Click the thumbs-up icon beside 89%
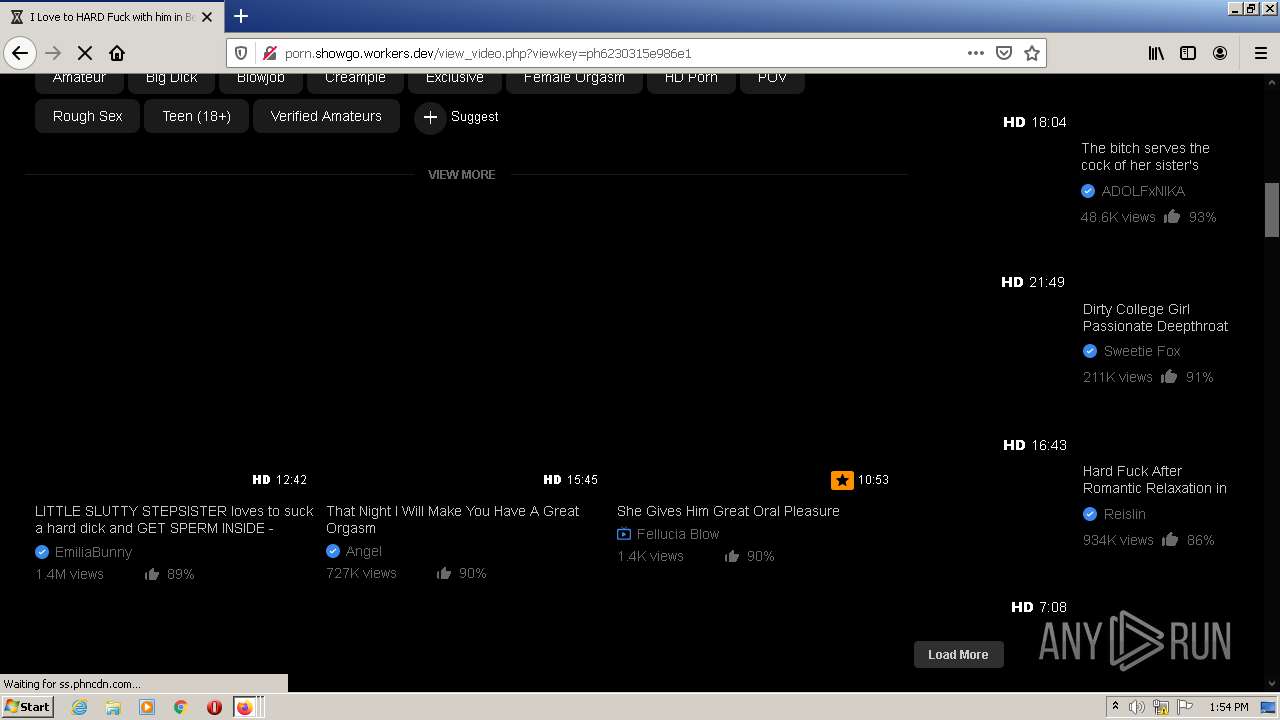The image size is (1280, 720). click(152, 574)
